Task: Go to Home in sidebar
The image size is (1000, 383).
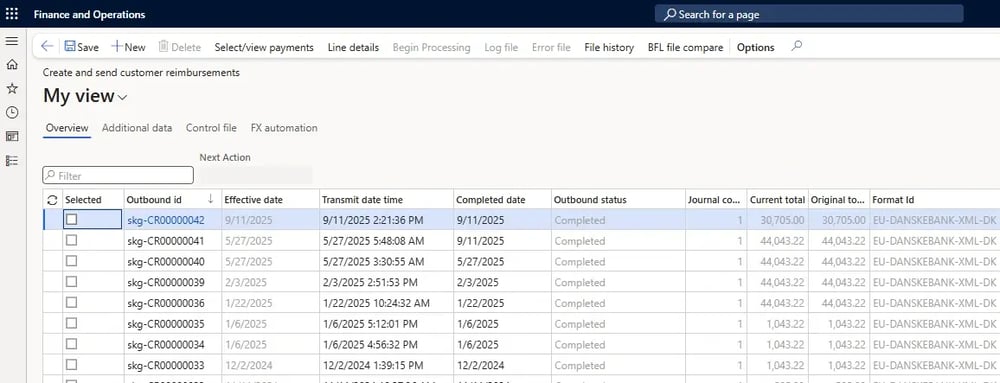Action: pos(11,64)
